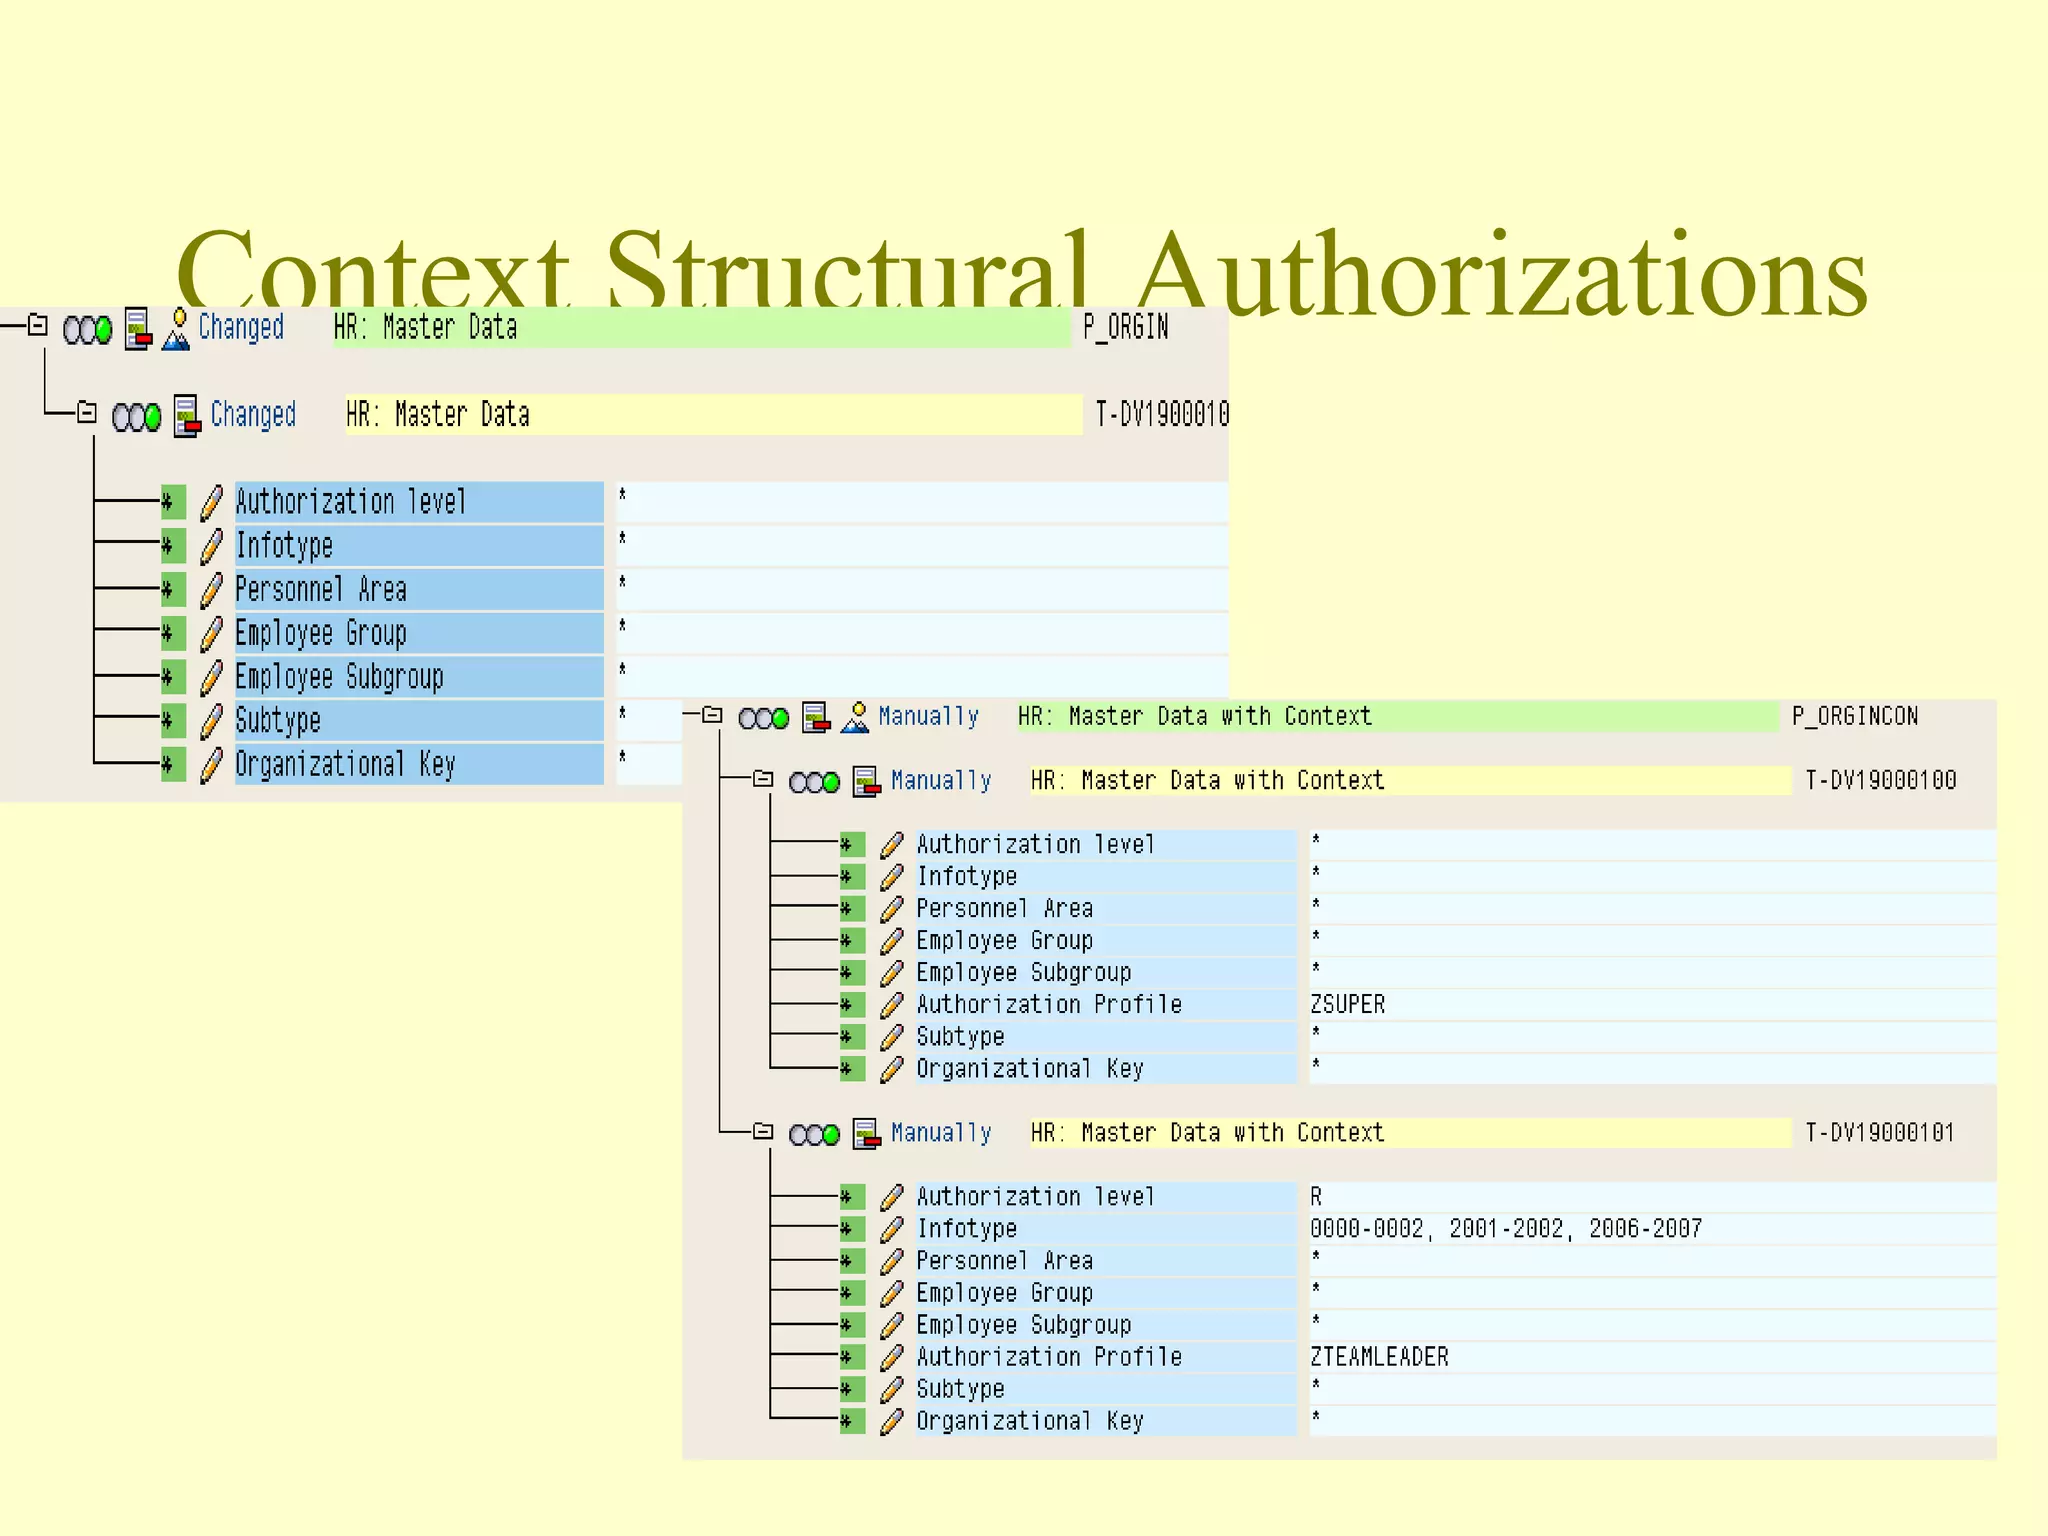The width and height of the screenshot is (2048, 1536).
Task: Select the Personnel Area field under T-DV19000101
Action: pos(1106,1261)
